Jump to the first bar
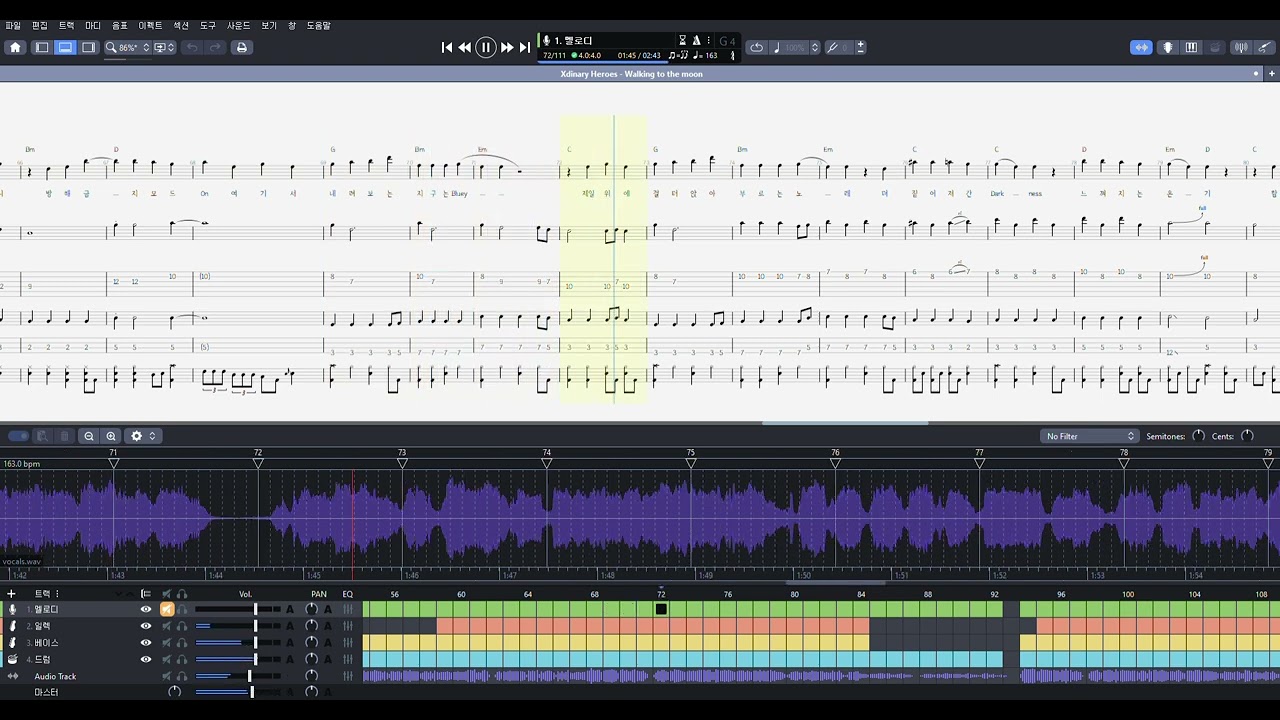Viewport: 1280px width, 720px height. (x=447, y=47)
